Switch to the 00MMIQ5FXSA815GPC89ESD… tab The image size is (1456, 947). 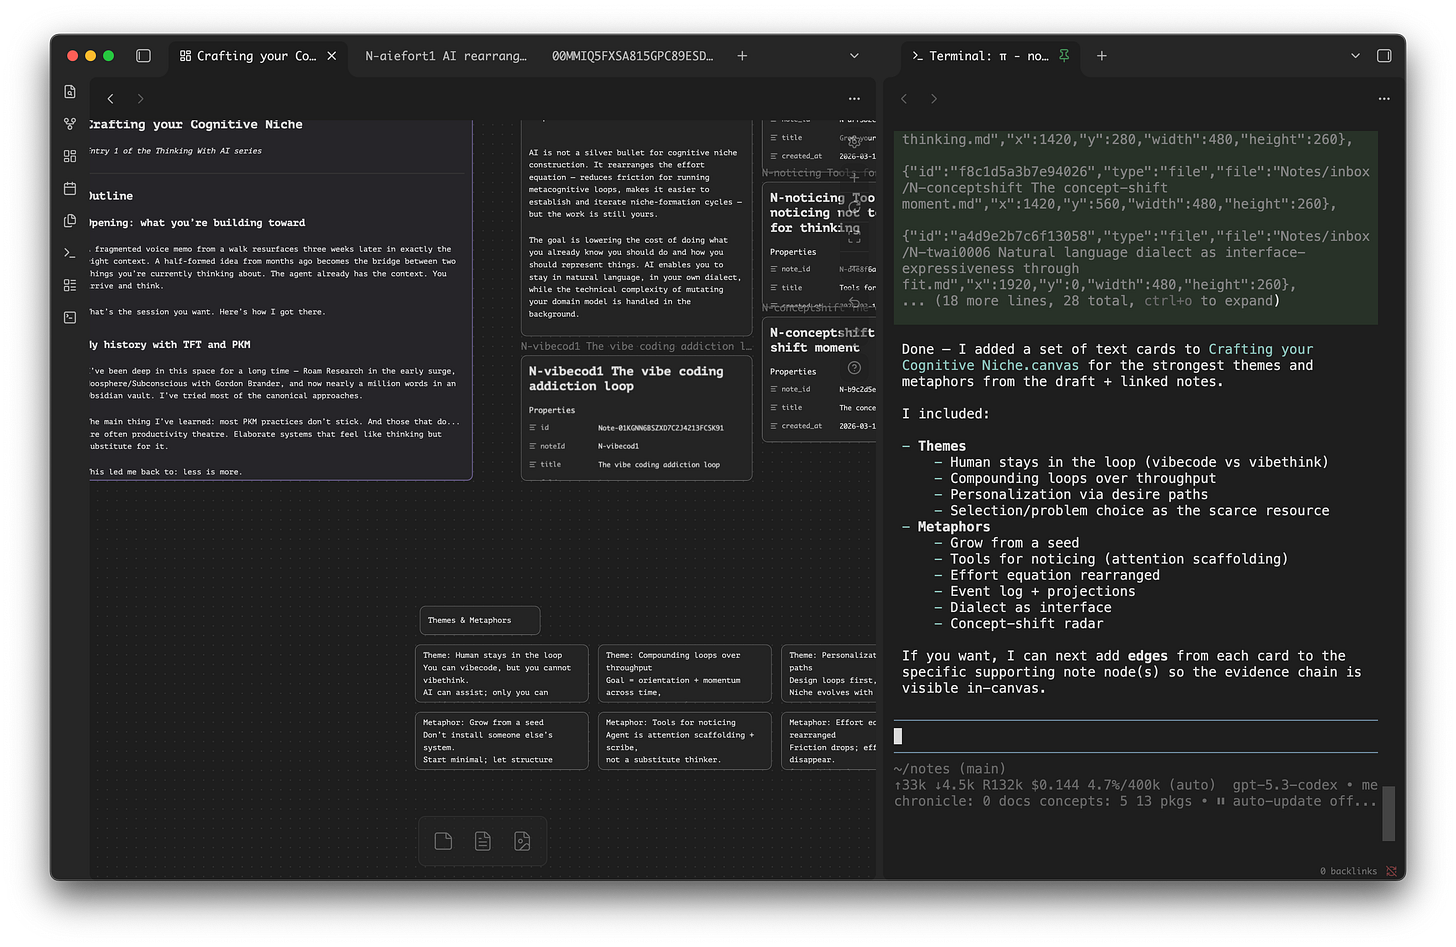tap(632, 56)
